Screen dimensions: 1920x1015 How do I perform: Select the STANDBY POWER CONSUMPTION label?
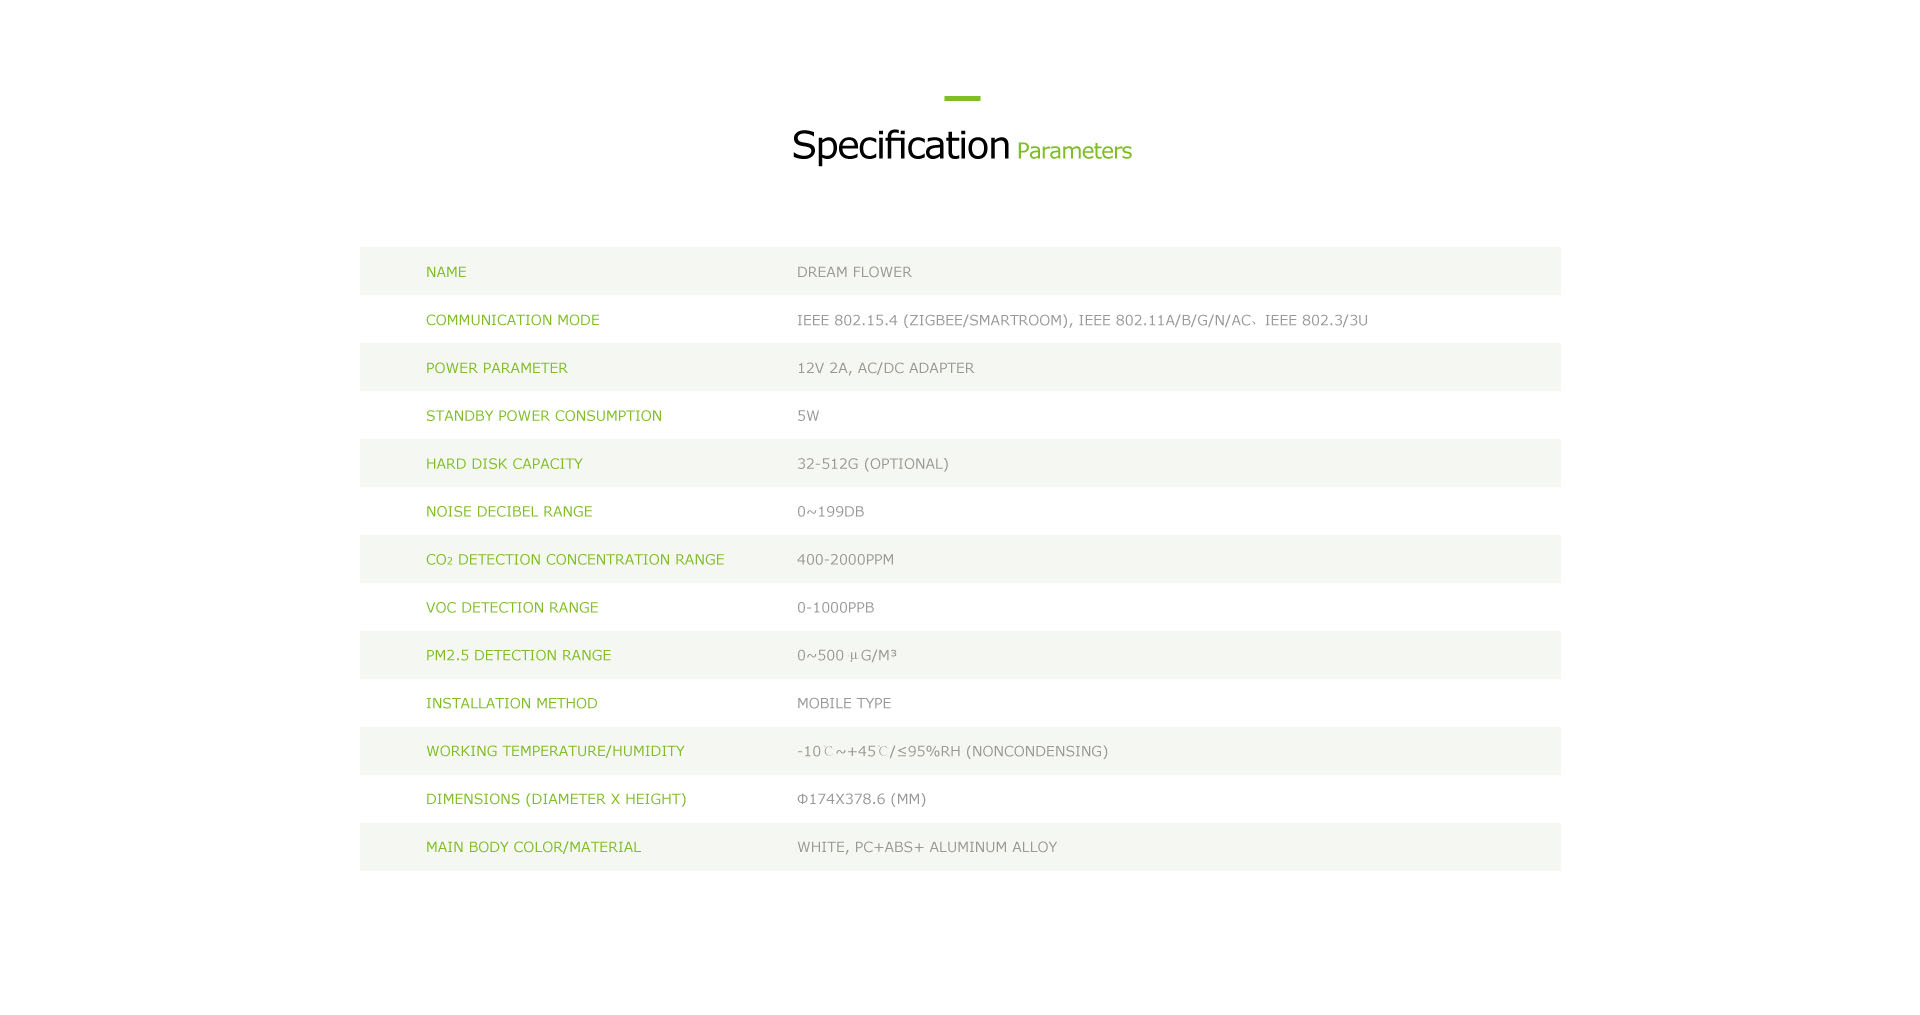544,416
